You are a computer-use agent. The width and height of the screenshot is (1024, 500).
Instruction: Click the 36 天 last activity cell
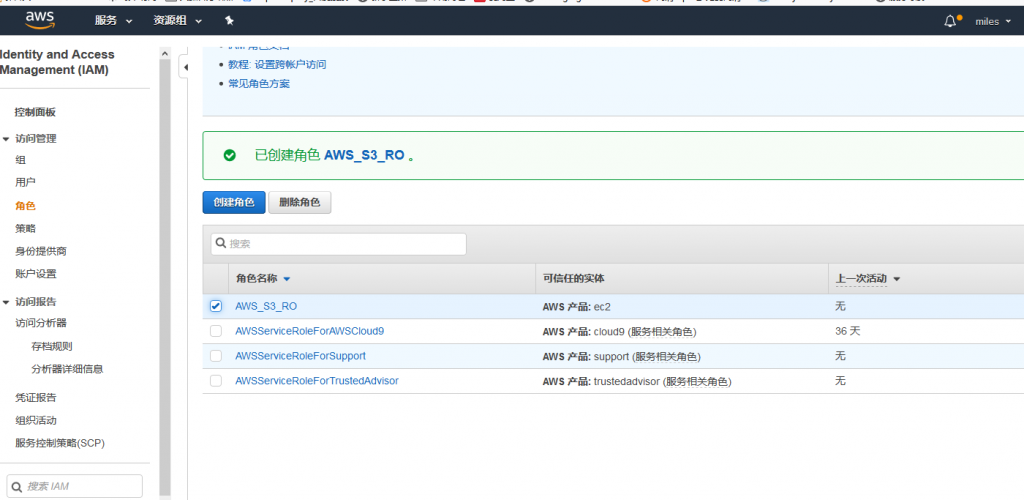point(848,331)
